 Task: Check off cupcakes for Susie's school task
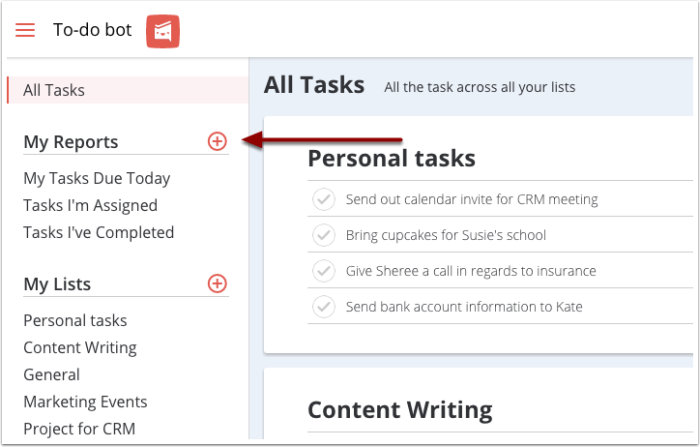point(324,235)
